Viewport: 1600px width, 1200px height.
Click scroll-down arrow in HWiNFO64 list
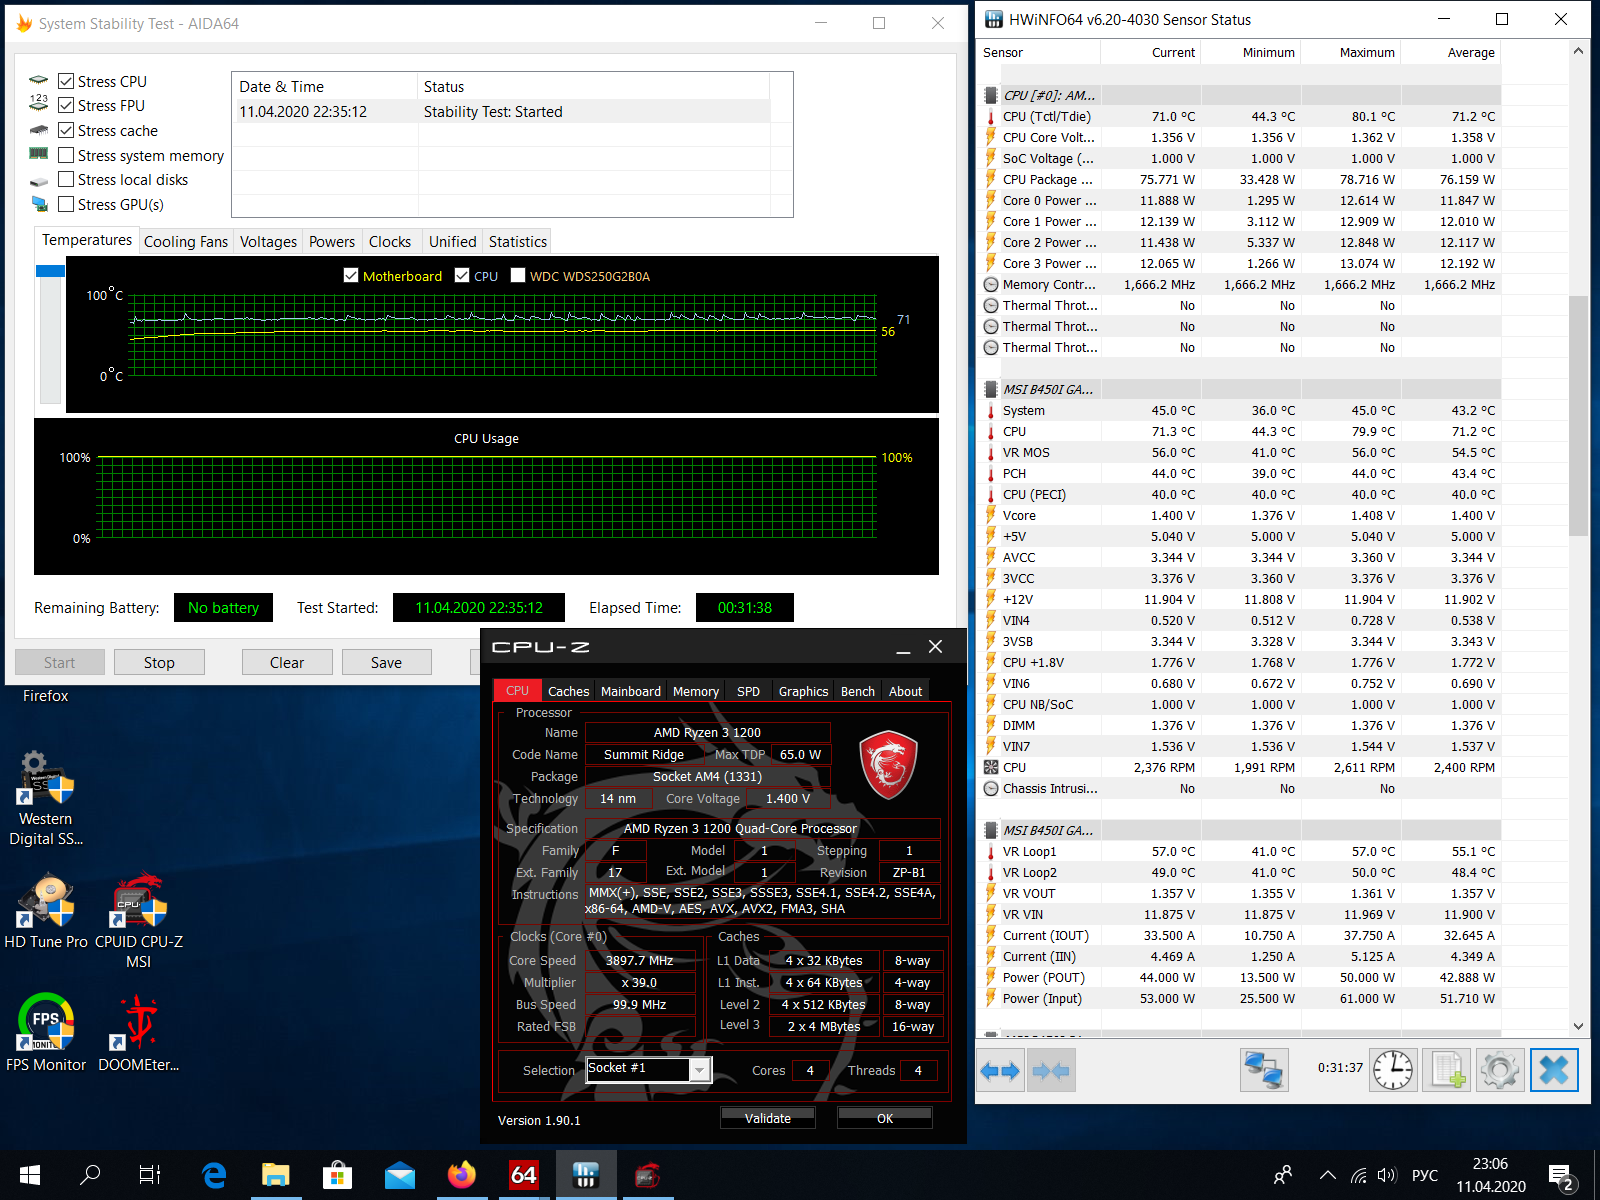tap(1578, 1025)
